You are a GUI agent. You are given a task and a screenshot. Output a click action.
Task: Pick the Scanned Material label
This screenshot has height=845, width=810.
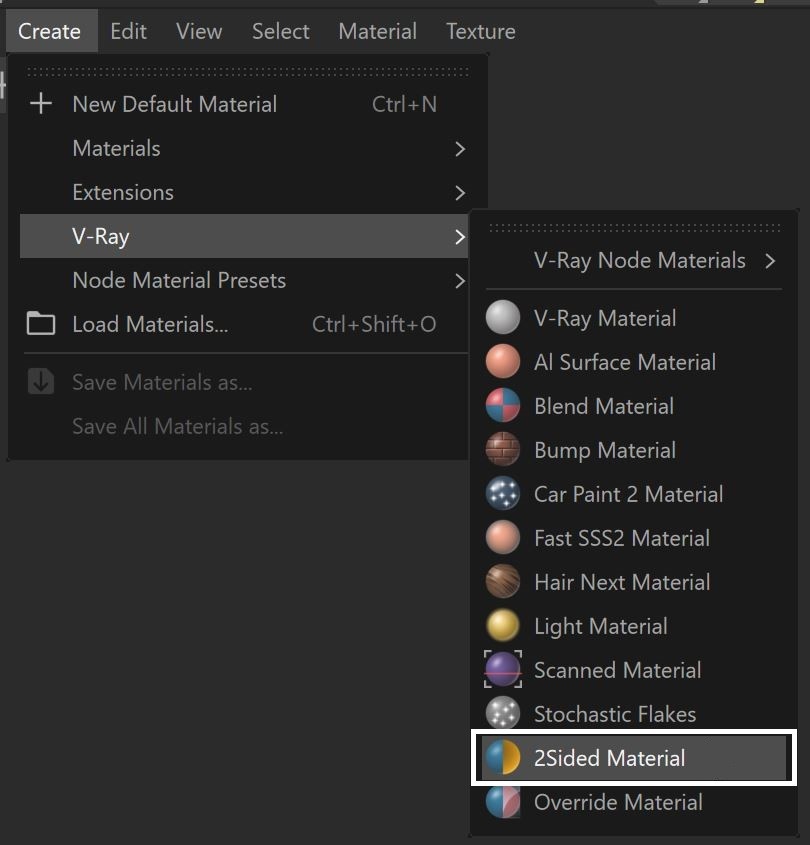tap(617, 670)
